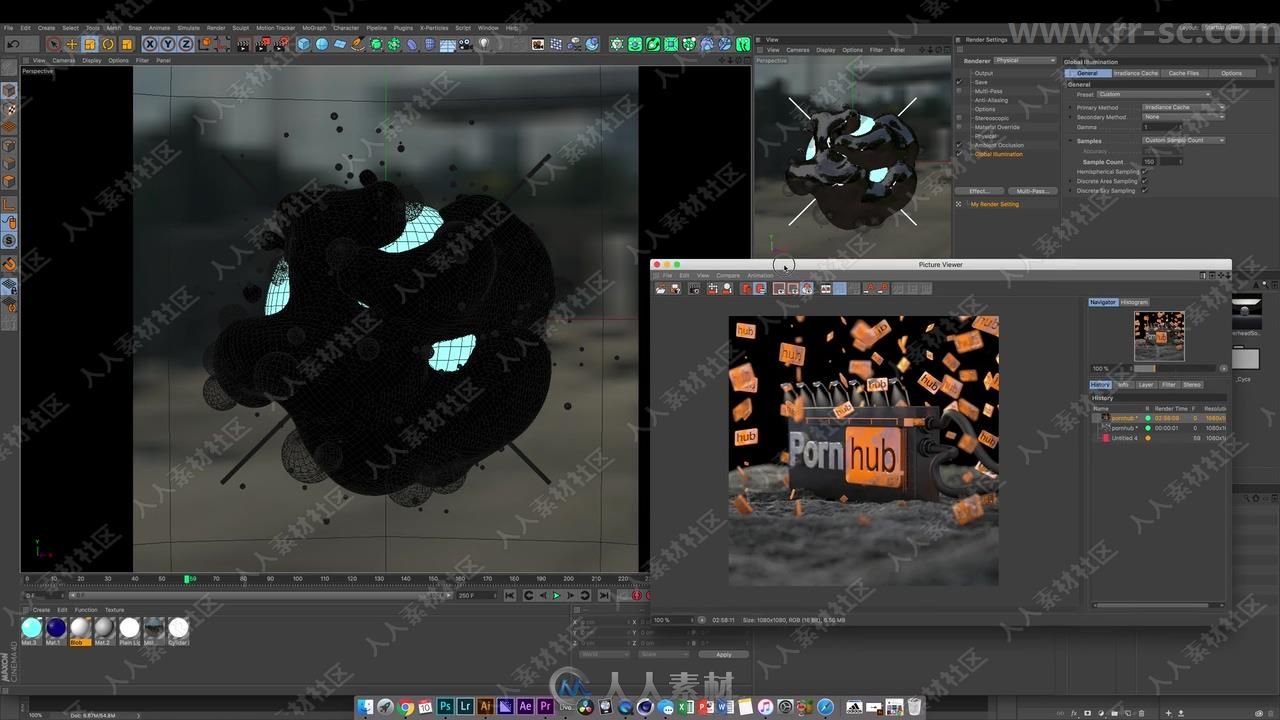Toggle the Global Illumination checkbox
Screen dimensions: 1280x720
coord(959,154)
